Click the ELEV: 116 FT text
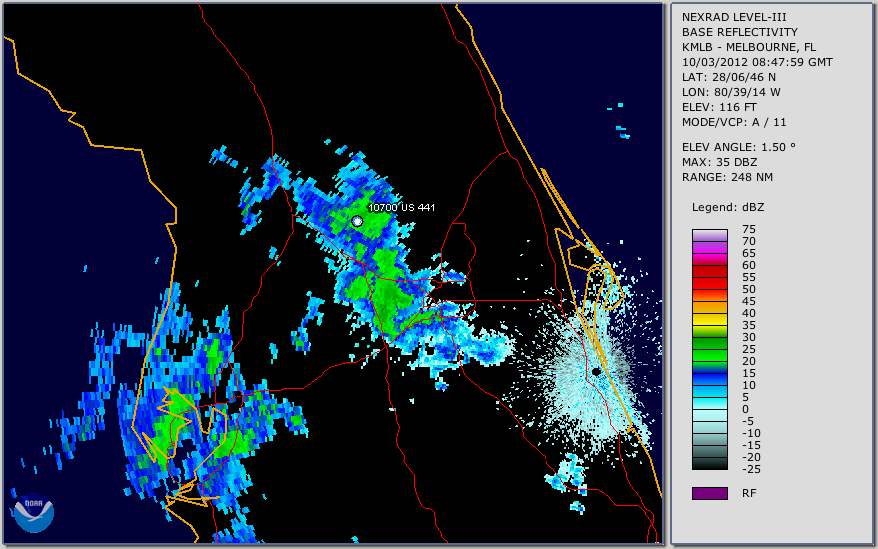878x549 pixels. tap(719, 107)
